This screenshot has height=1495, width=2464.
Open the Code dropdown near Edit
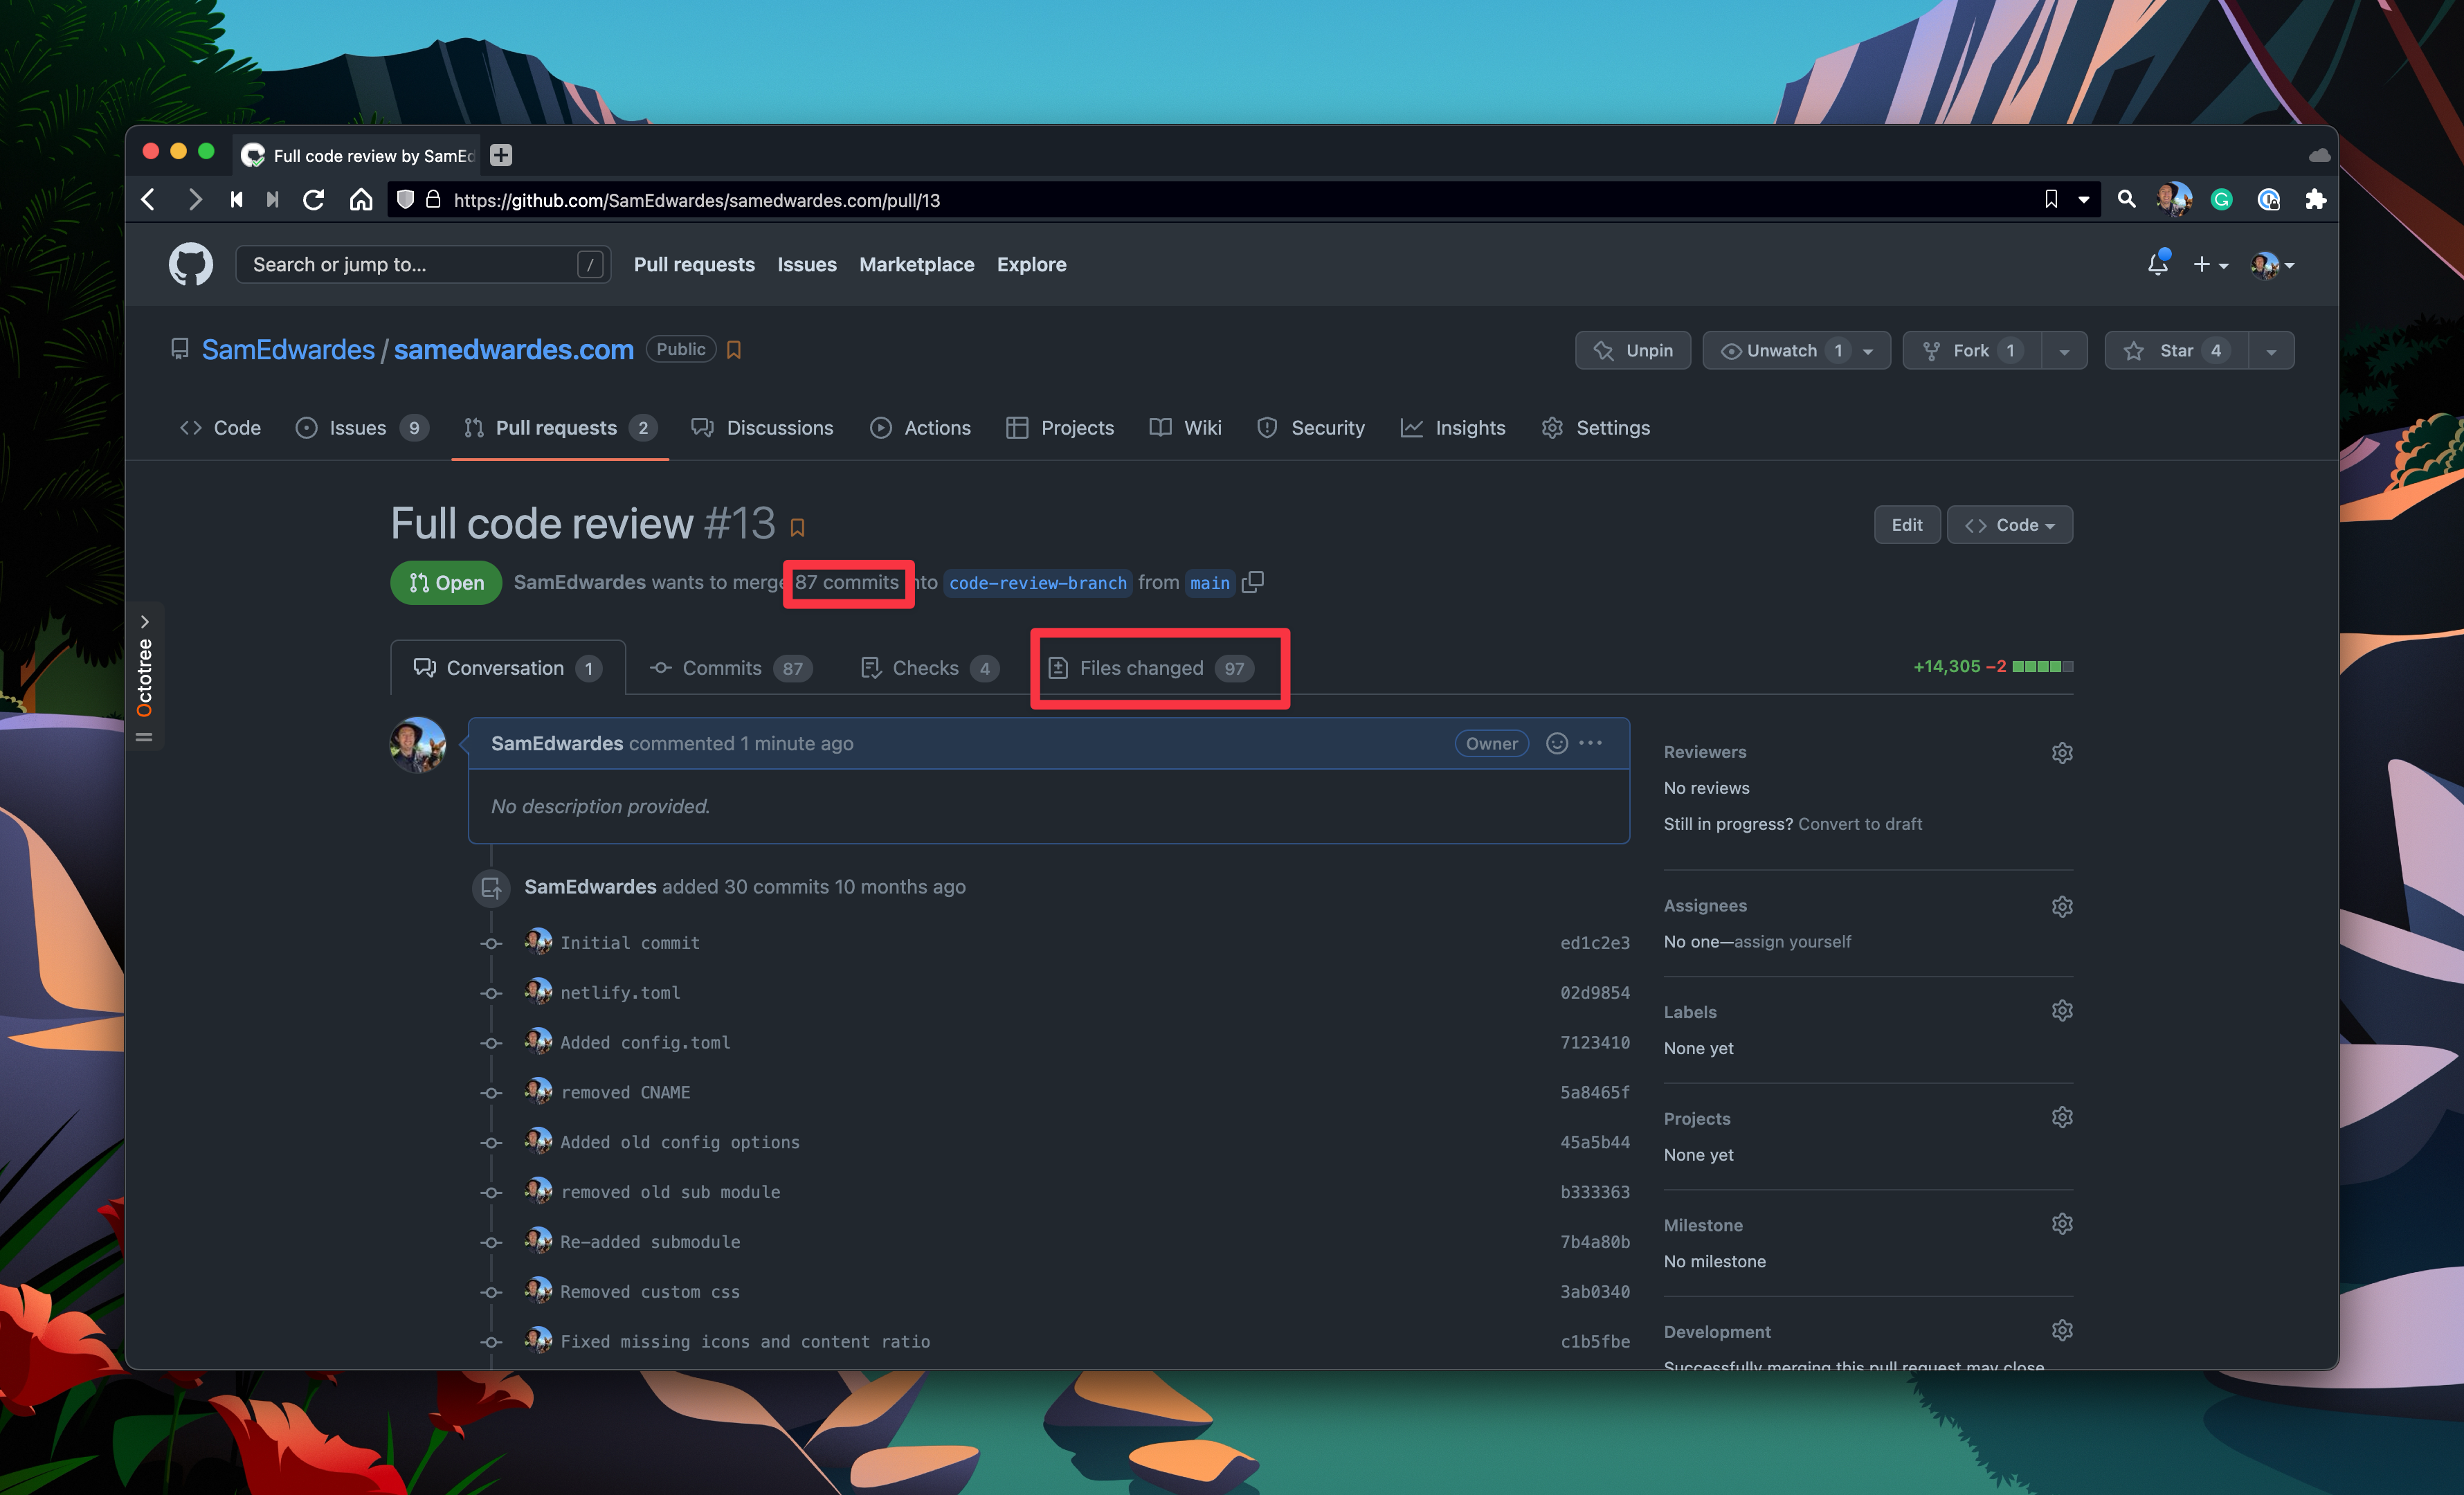[2010, 524]
